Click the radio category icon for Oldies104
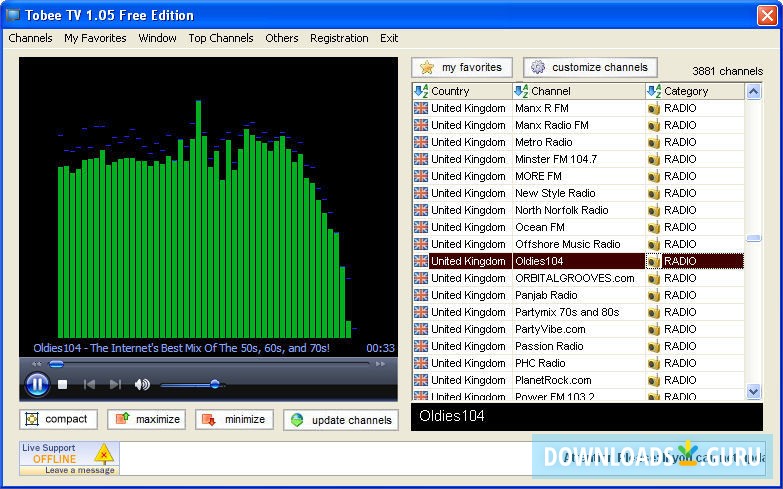Screen dimensions: 783x489 pos(654,261)
